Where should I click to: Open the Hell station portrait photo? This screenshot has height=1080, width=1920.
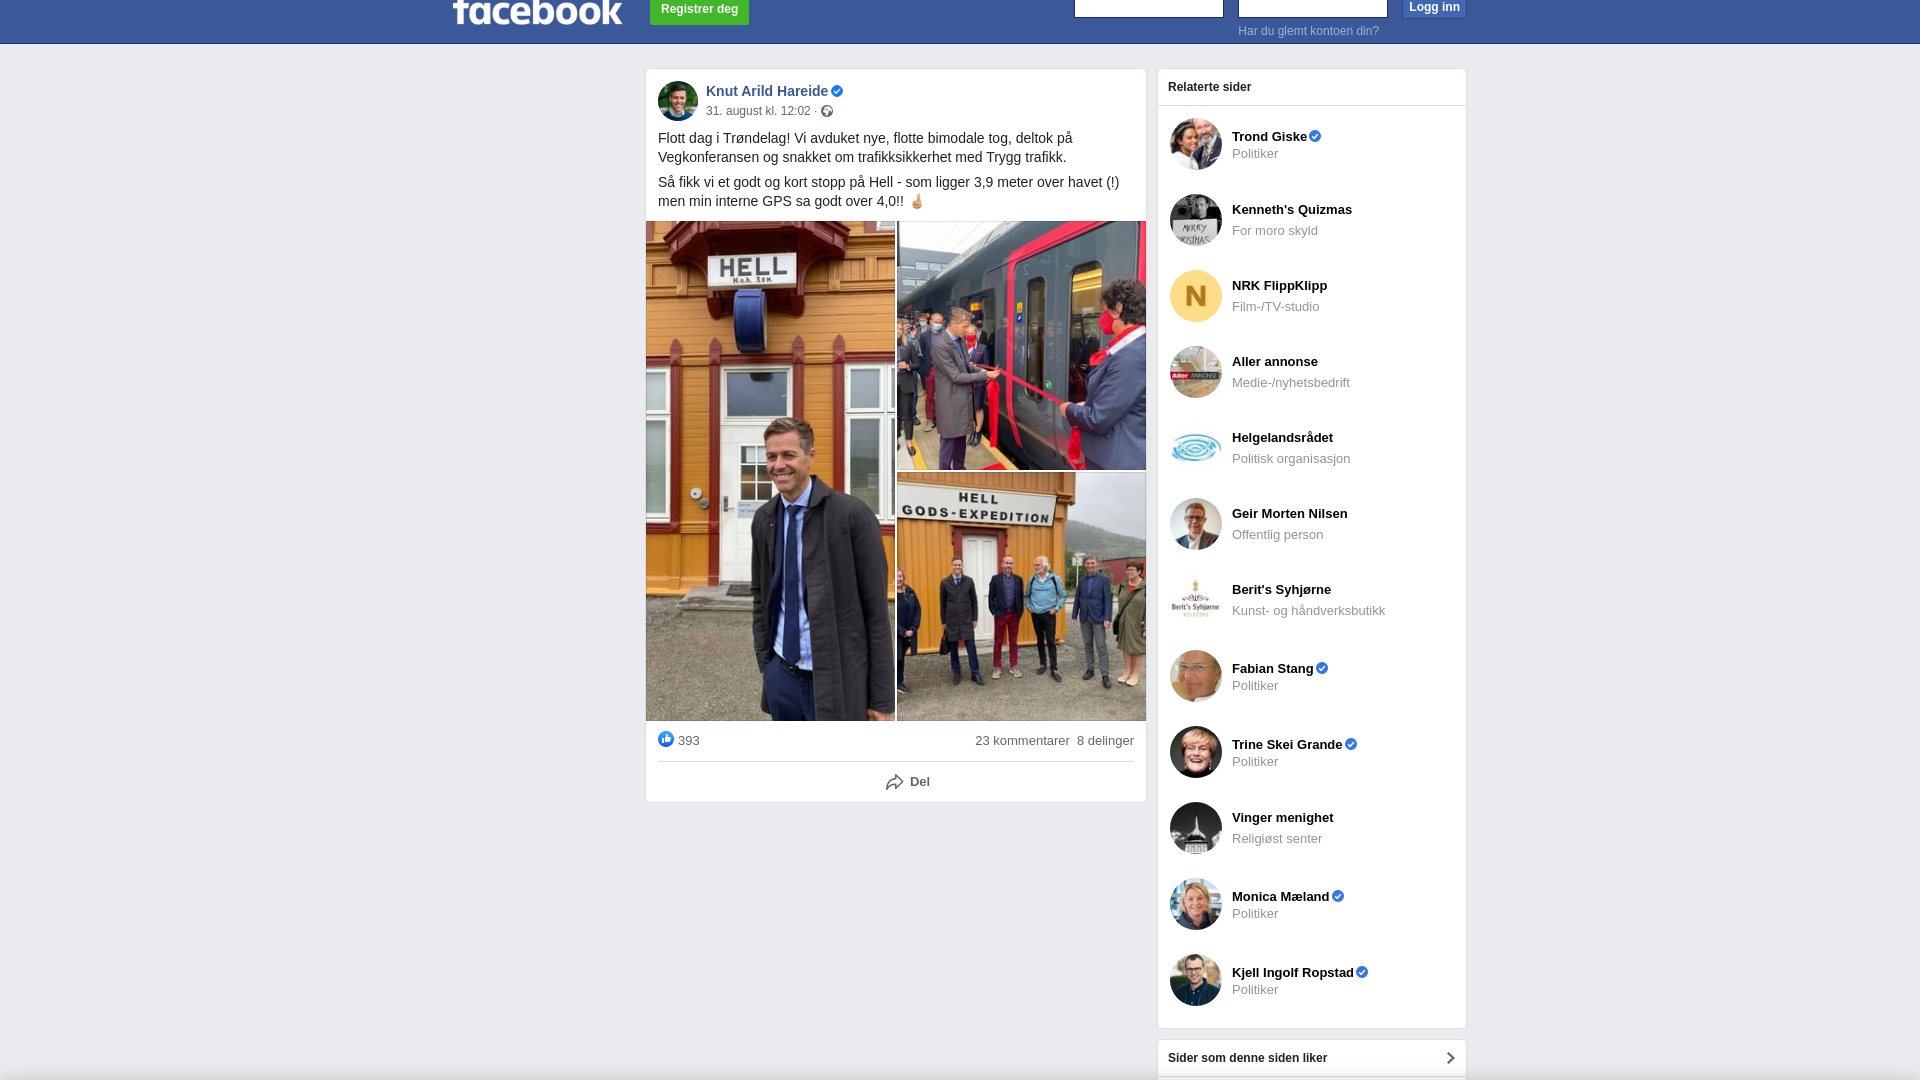(x=770, y=471)
